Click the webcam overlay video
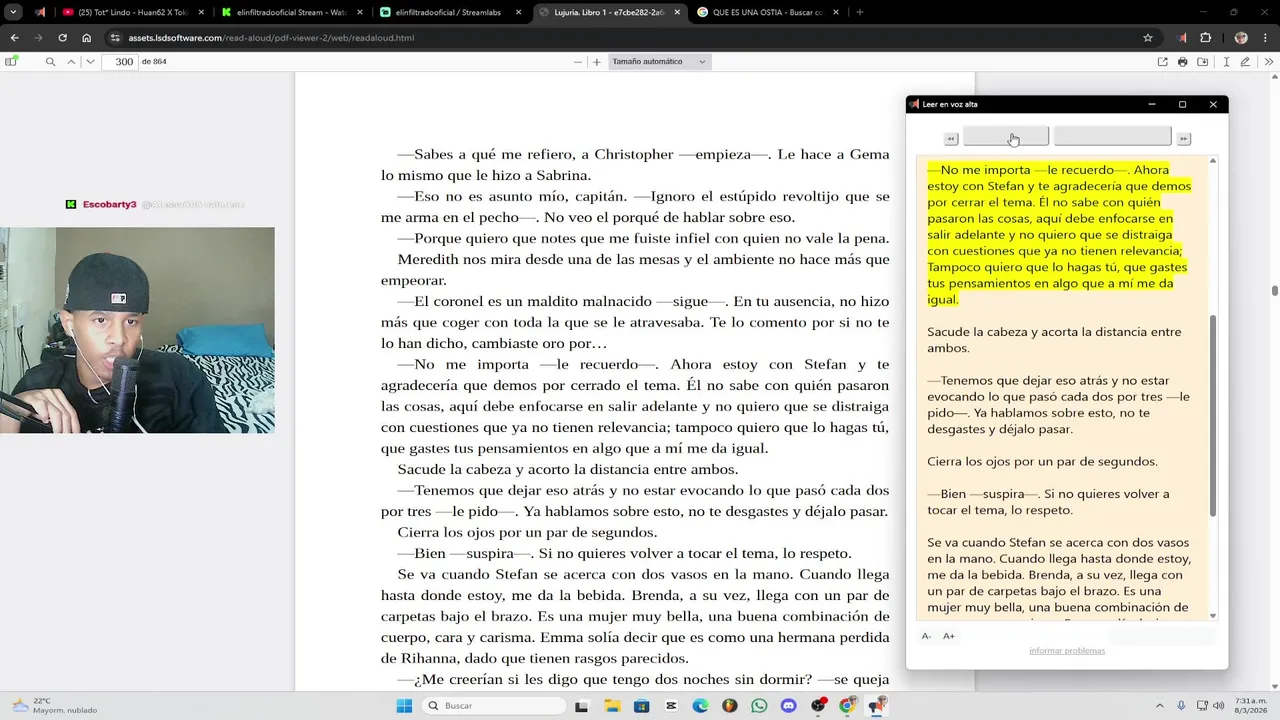This screenshot has width=1280, height=720. pyautogui.click(x=137, y=330)
